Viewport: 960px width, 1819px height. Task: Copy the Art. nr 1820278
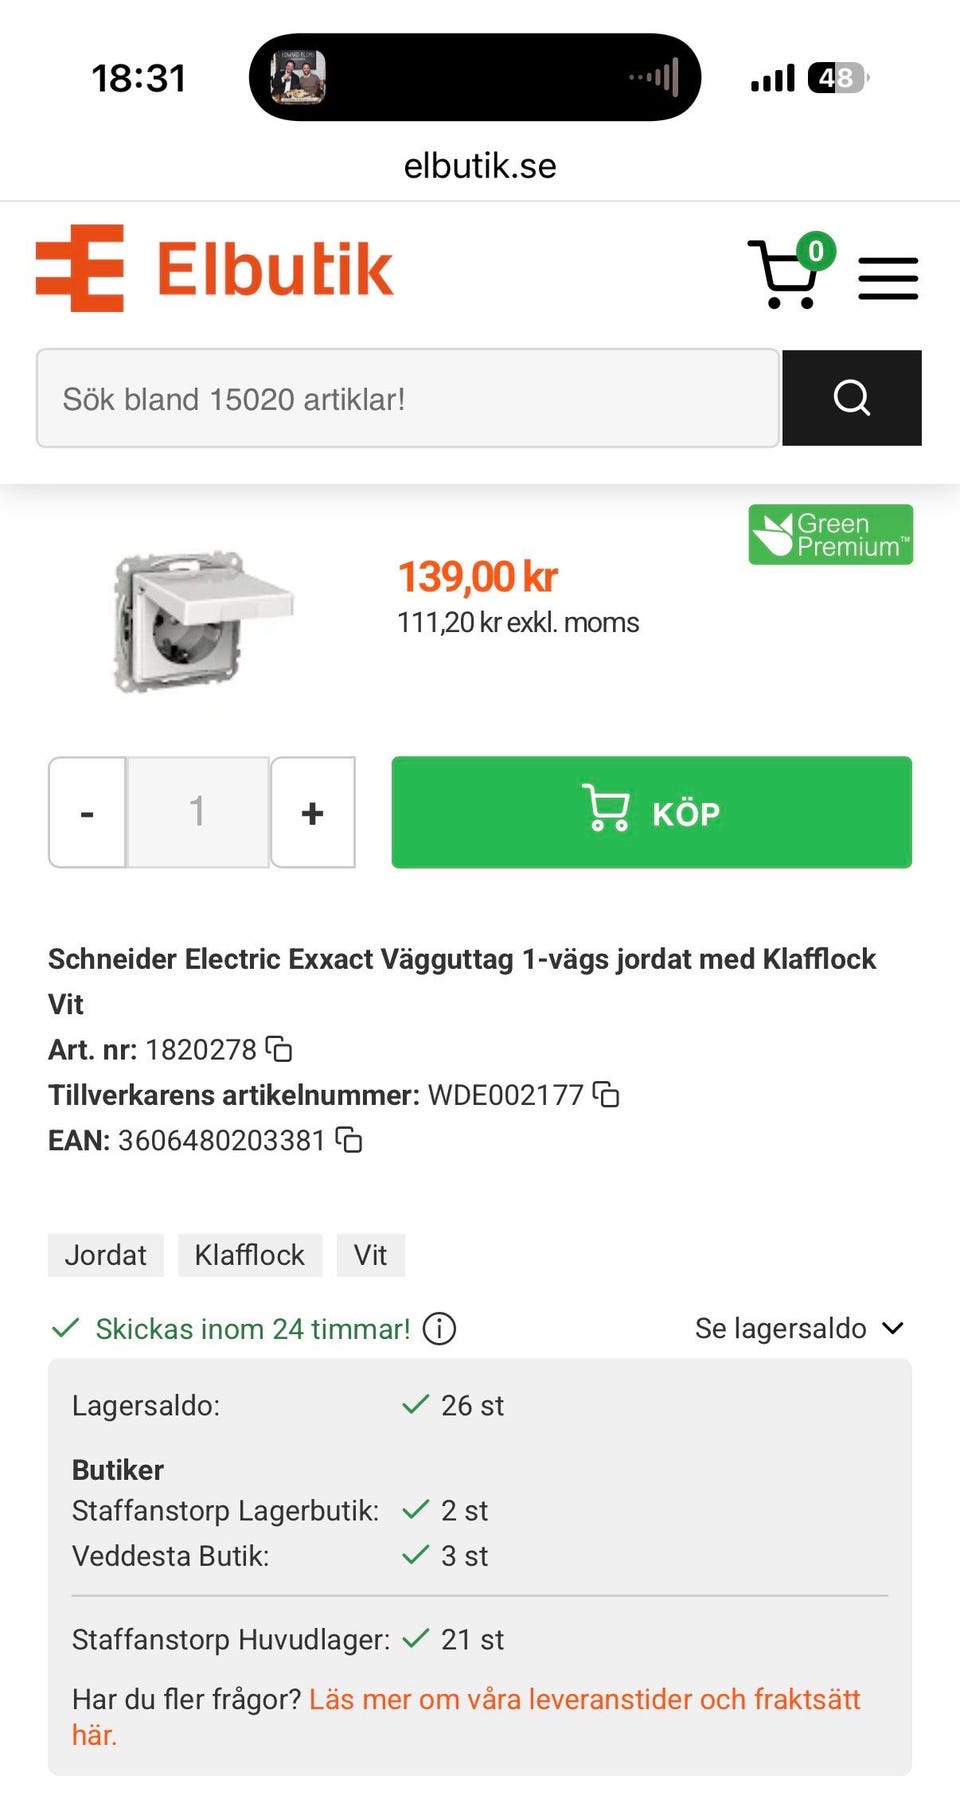click(279, 1049)
